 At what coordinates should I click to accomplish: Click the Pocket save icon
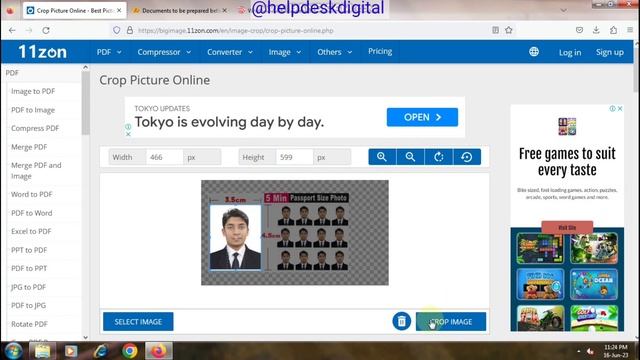coord(579,30)
